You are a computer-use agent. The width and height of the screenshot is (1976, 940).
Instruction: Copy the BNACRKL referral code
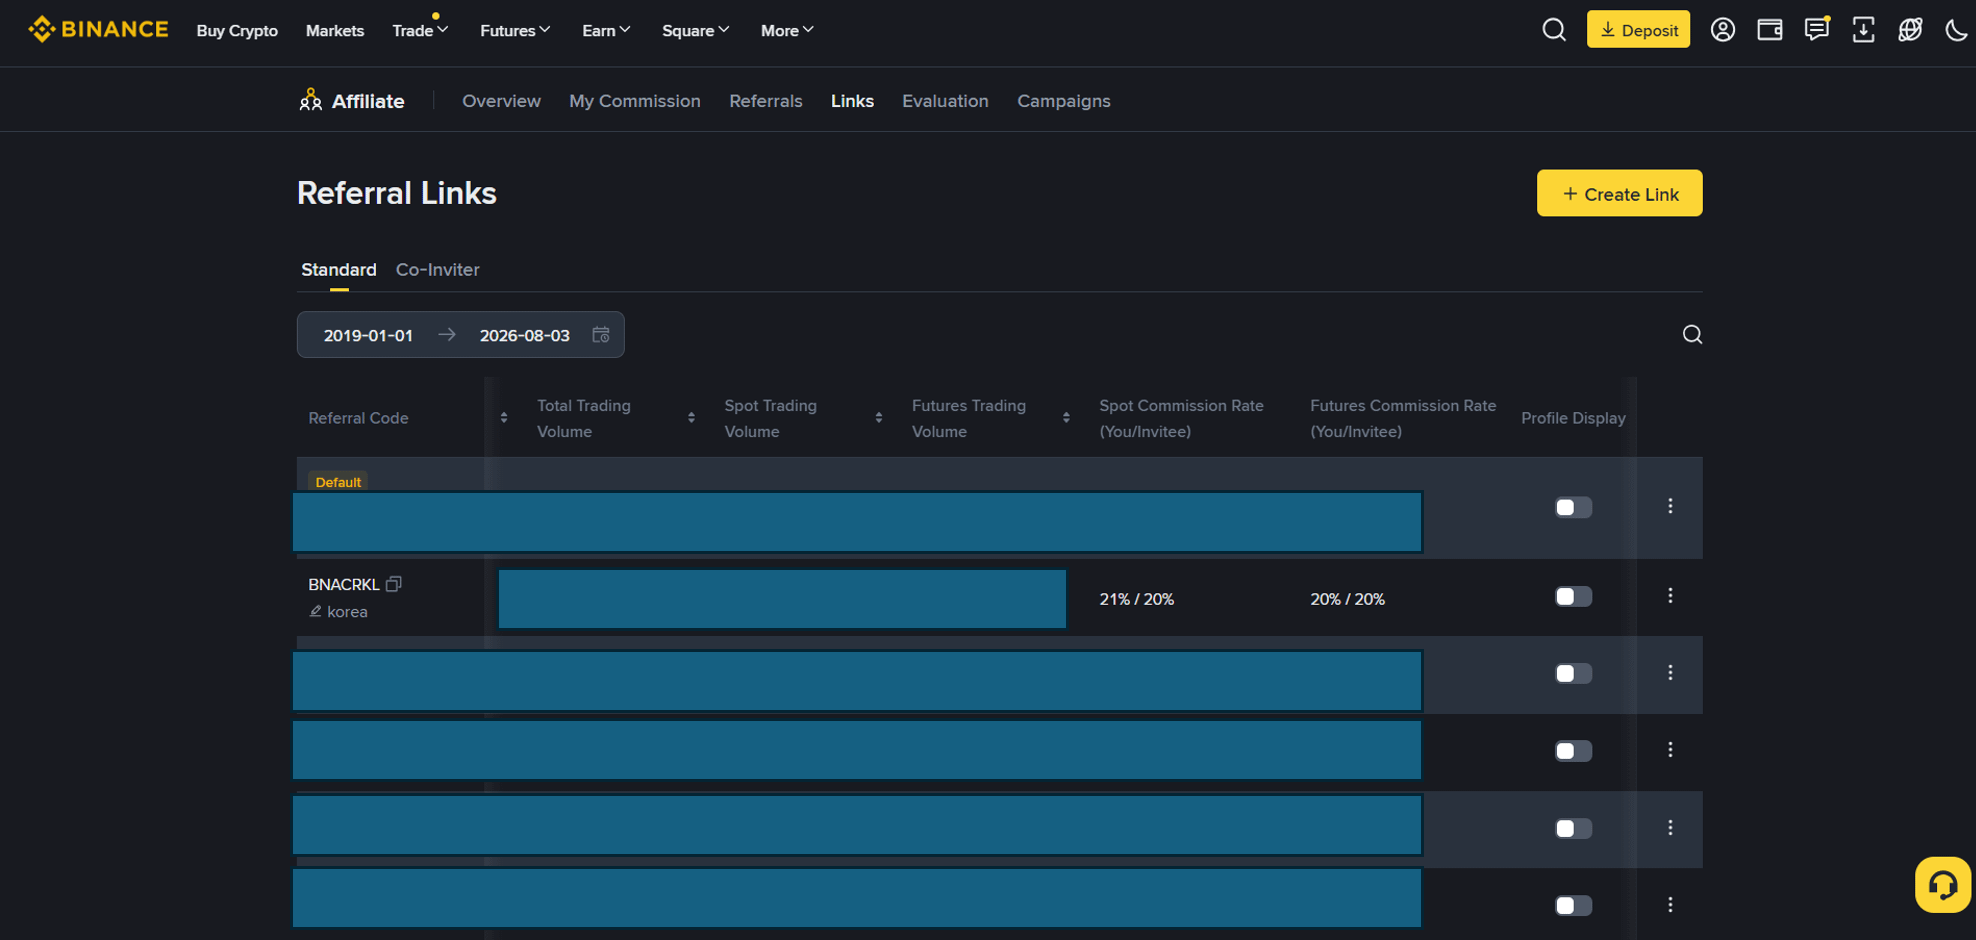394,584
